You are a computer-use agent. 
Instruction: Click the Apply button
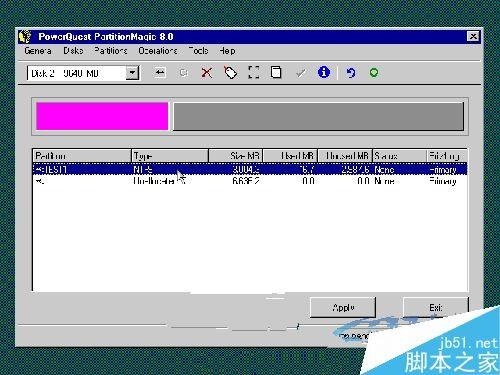pyautogui.click(x=343, y=307)
